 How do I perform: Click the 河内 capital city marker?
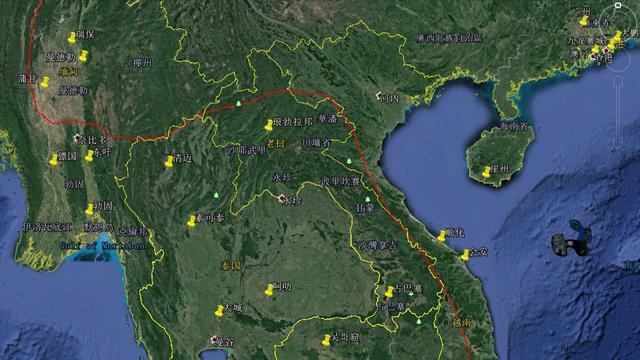(x=379, y=96)
